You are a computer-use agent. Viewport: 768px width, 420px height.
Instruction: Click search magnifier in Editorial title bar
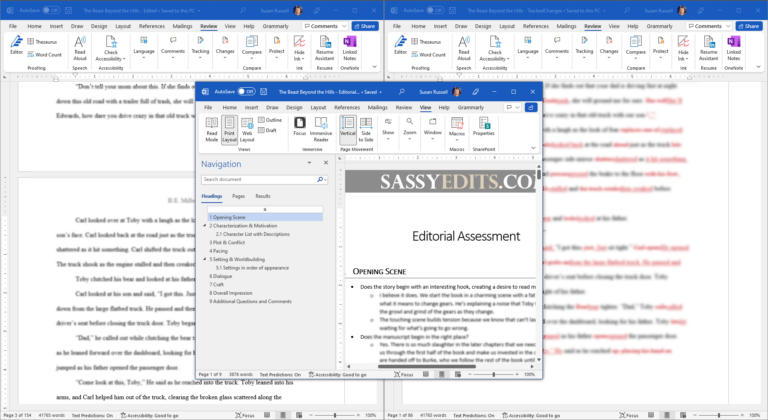(x=402, y=92)
